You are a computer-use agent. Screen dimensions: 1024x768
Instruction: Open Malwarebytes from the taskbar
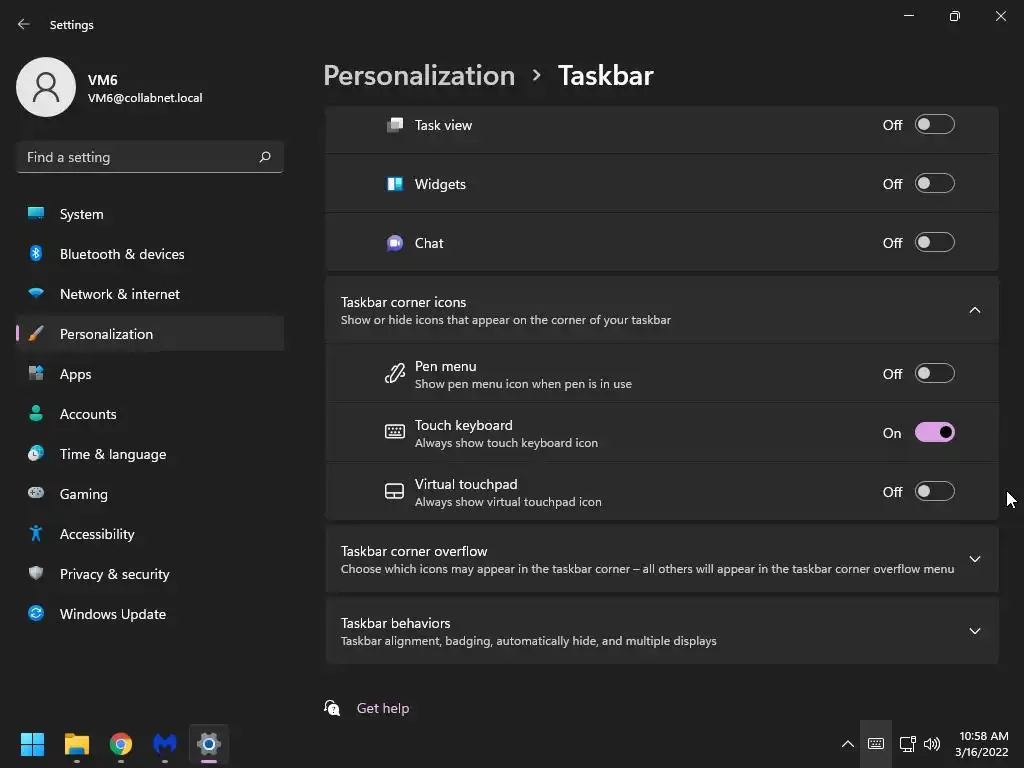(x=165, y=744)
